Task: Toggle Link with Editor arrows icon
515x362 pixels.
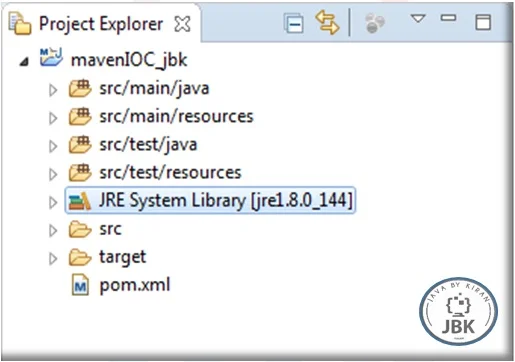Action: pos(327,22)
